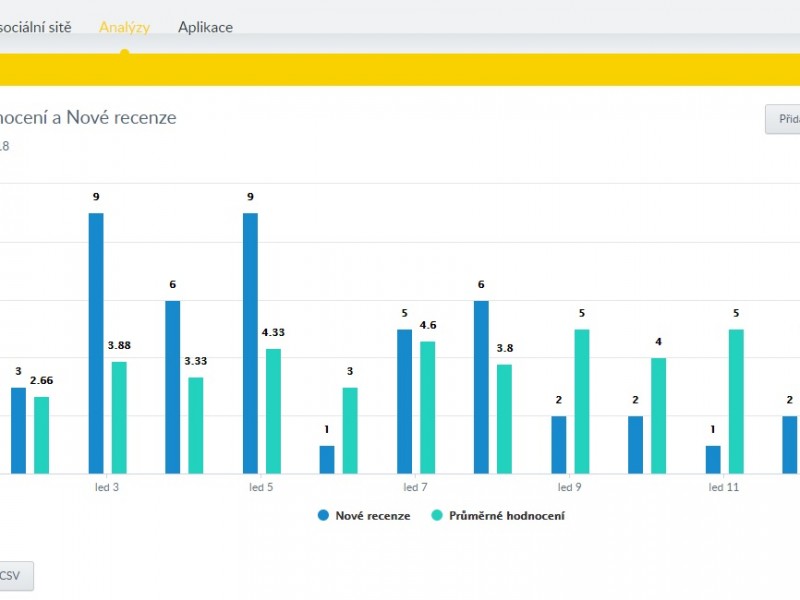
Task: Select the teal bar labeled 3.88
Action: click(x=119, y=417)
